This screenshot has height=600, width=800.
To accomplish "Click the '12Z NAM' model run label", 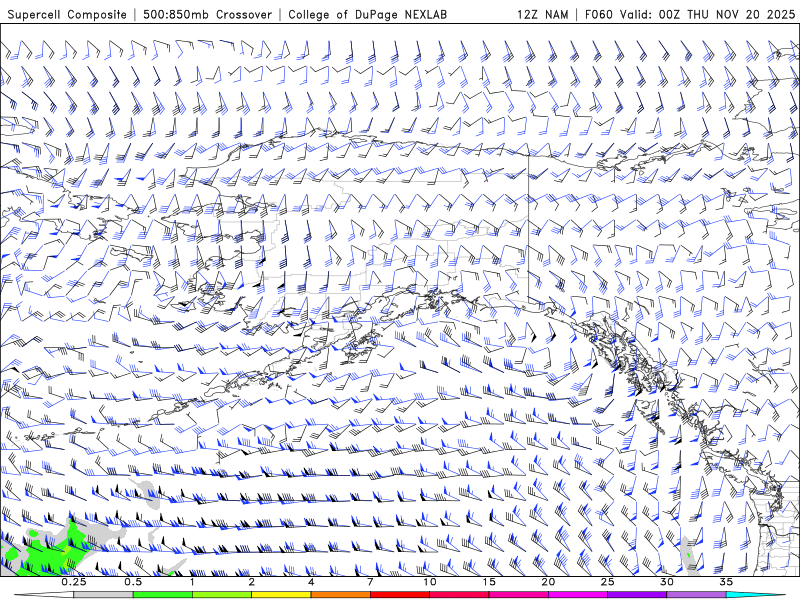I will tap(542, 14).
